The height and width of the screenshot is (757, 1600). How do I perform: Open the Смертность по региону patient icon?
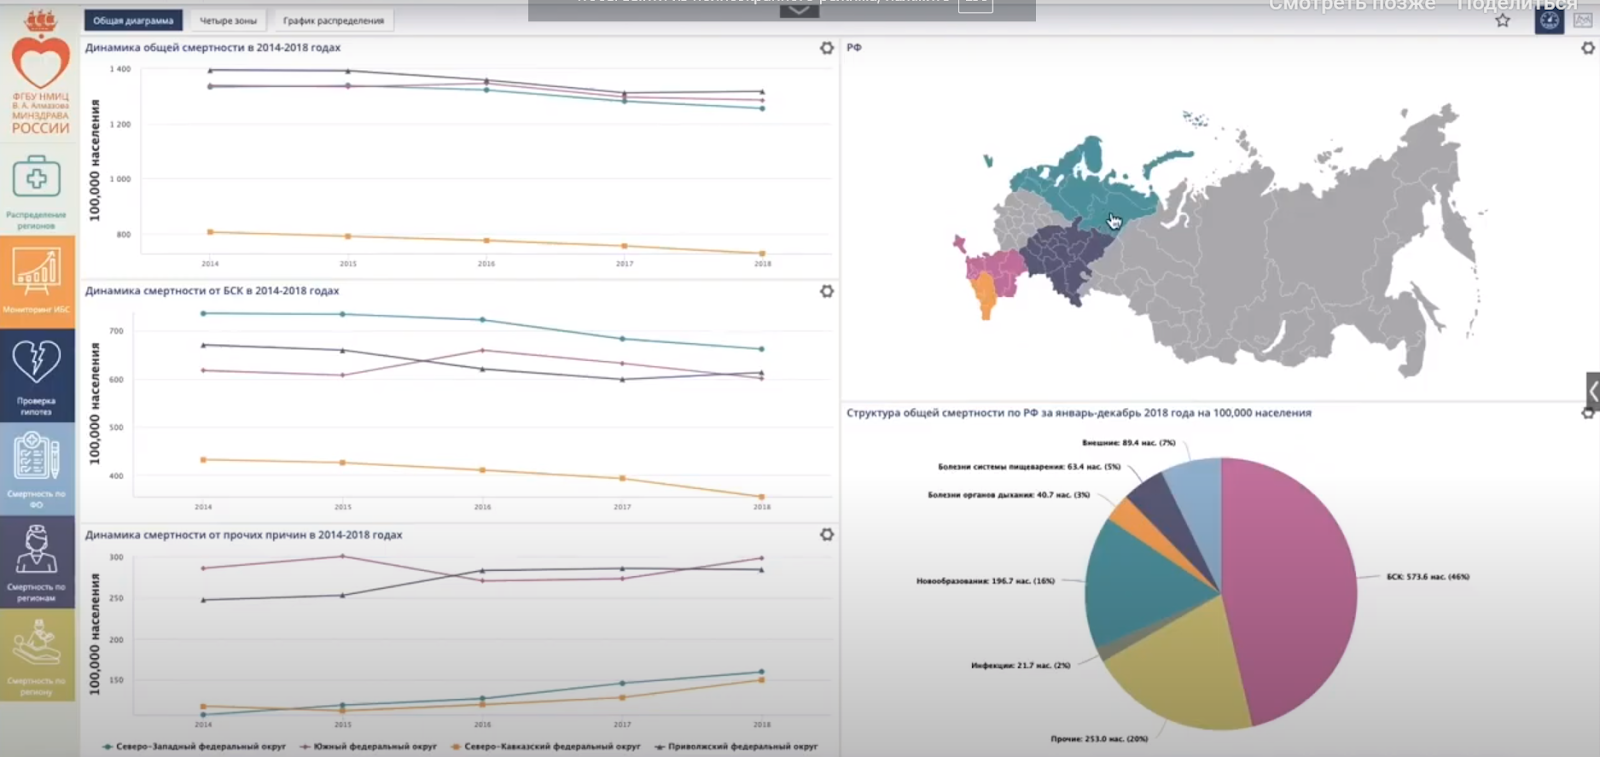(37, 655)
